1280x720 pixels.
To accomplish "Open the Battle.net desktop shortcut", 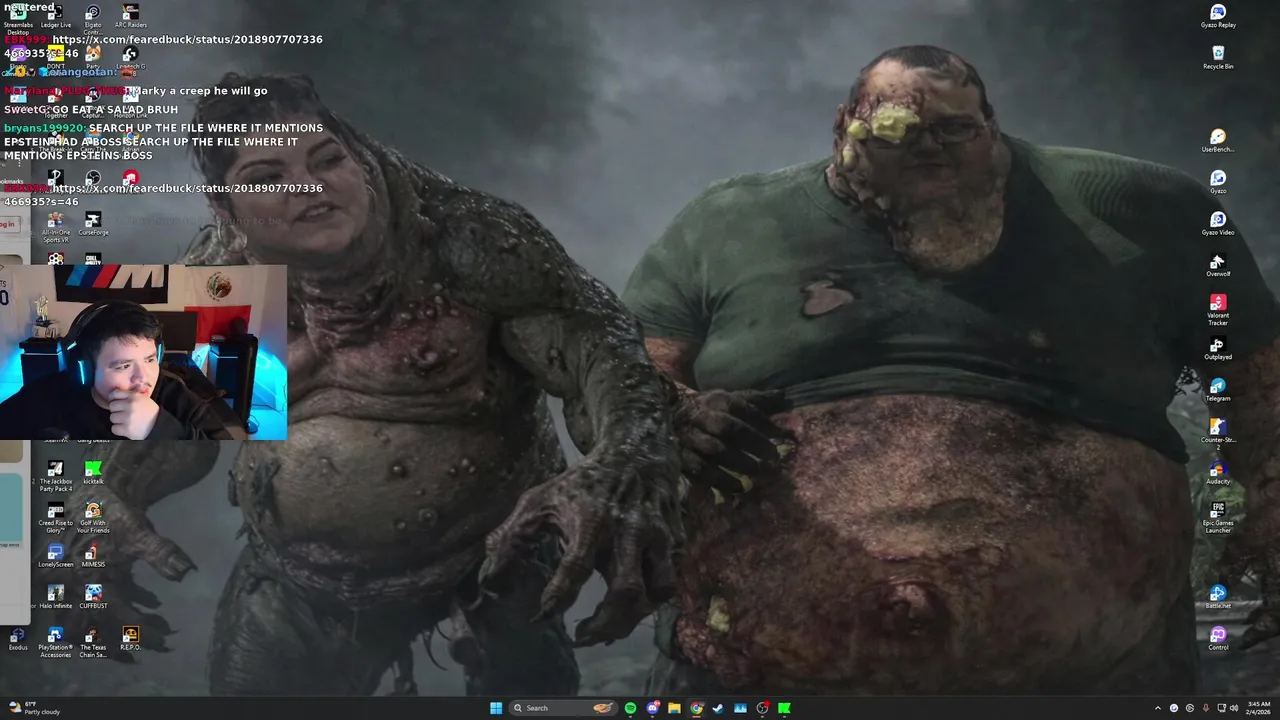I will pyautogui.click(x=1218, y=598).
